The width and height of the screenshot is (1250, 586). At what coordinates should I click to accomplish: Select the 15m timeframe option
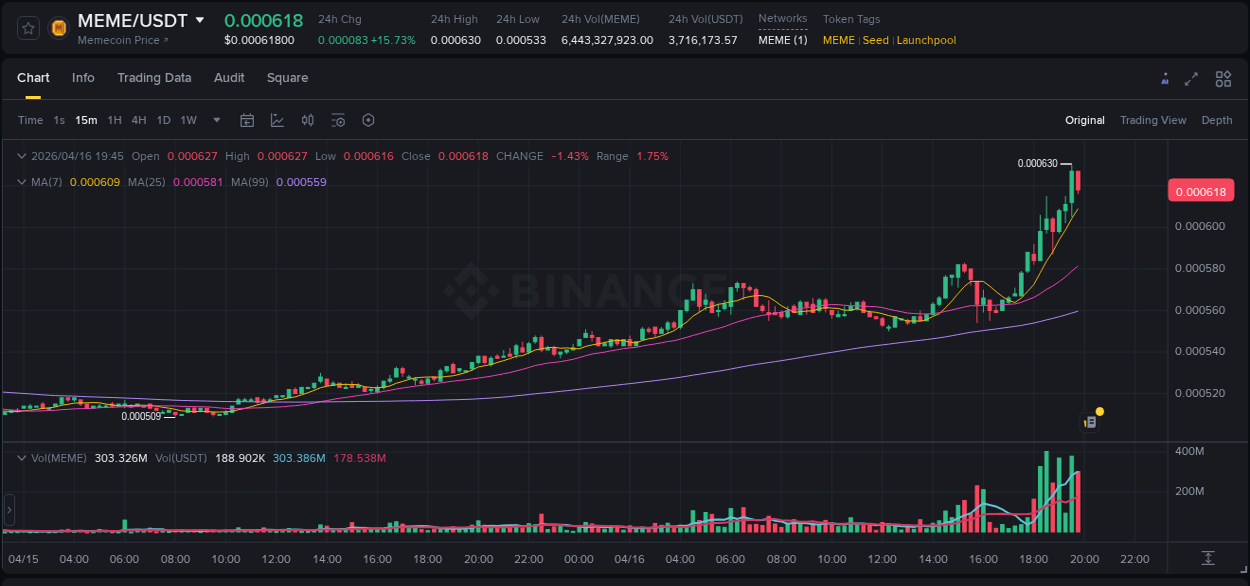[86, 120]
